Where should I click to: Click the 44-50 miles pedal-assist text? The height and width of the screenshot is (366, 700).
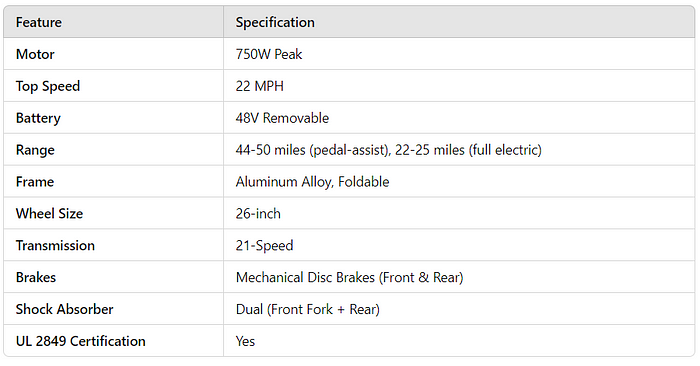[313, 150]
